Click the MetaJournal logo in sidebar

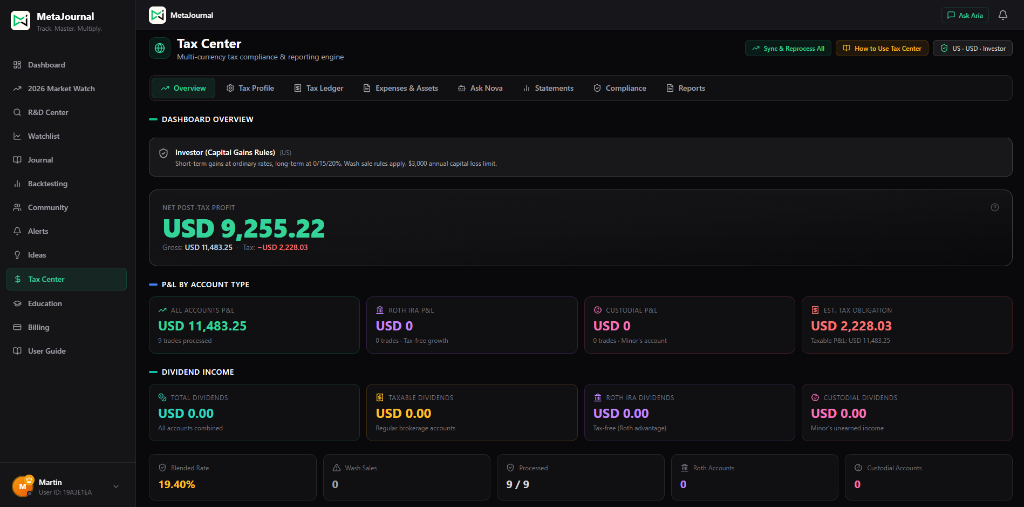pos(20,20)
